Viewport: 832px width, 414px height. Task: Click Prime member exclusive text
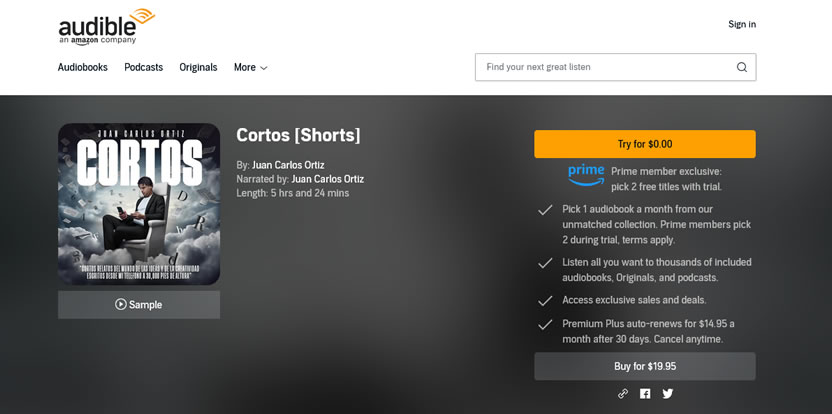(x=666, y=179)
